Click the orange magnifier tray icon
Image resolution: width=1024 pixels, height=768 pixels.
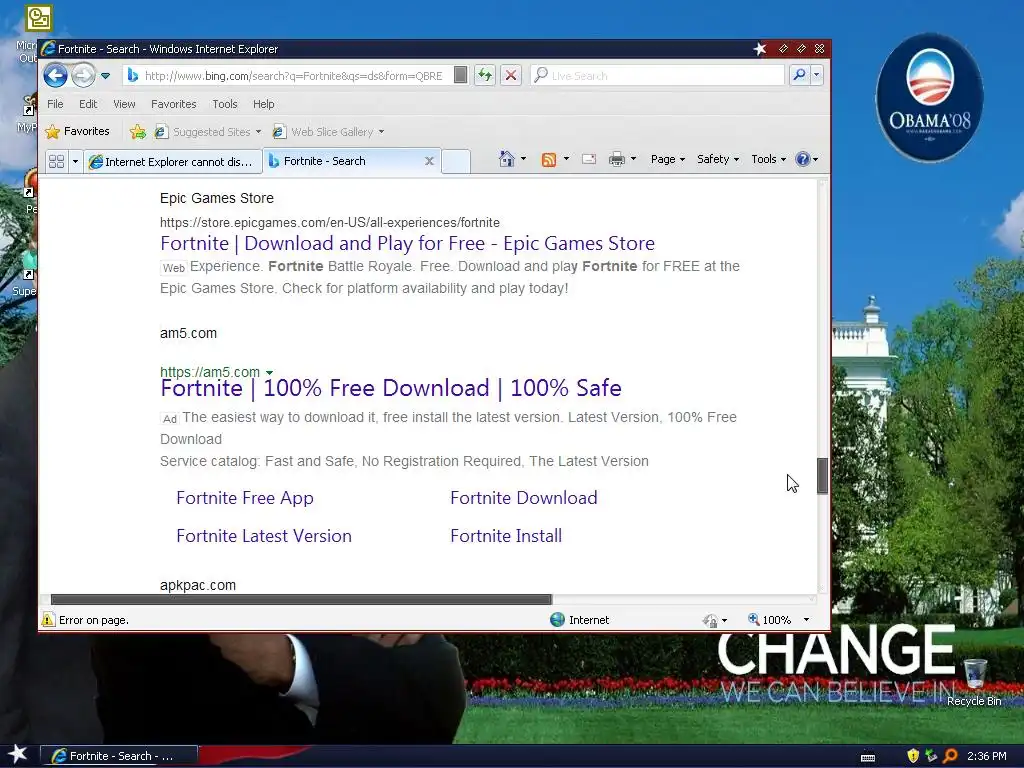[x=950, y=756]
